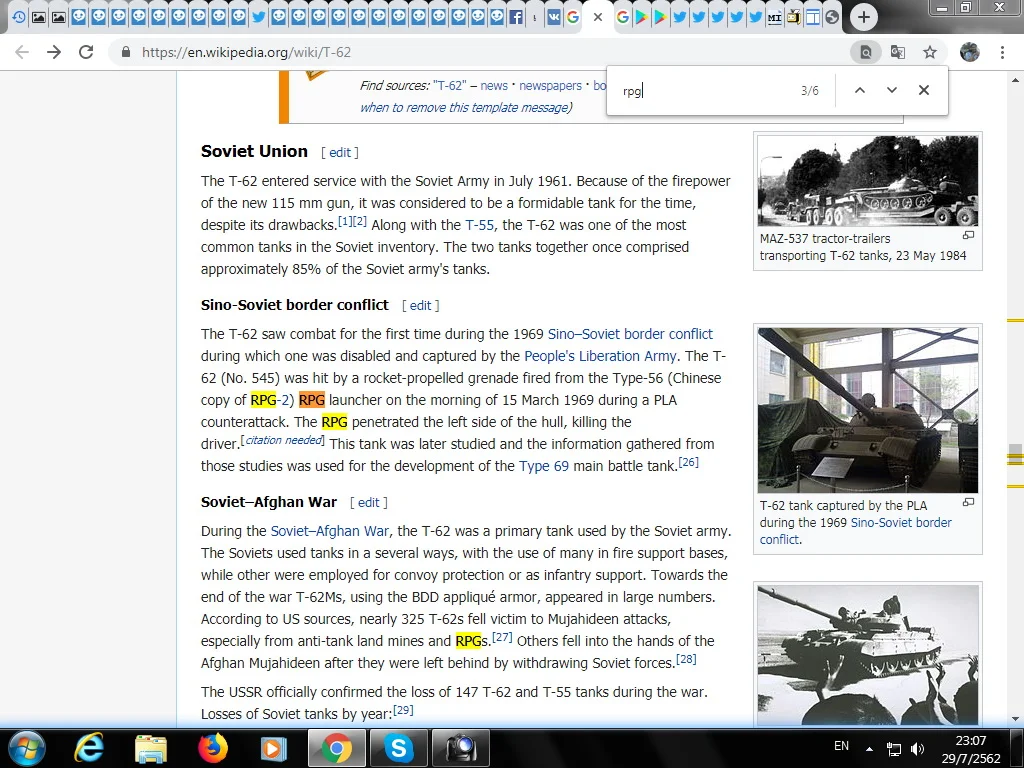Open Chrome's three-dot menu
Image resolution: width=1024 pixels, height=768 pixels.
(x=1002, y=52)
